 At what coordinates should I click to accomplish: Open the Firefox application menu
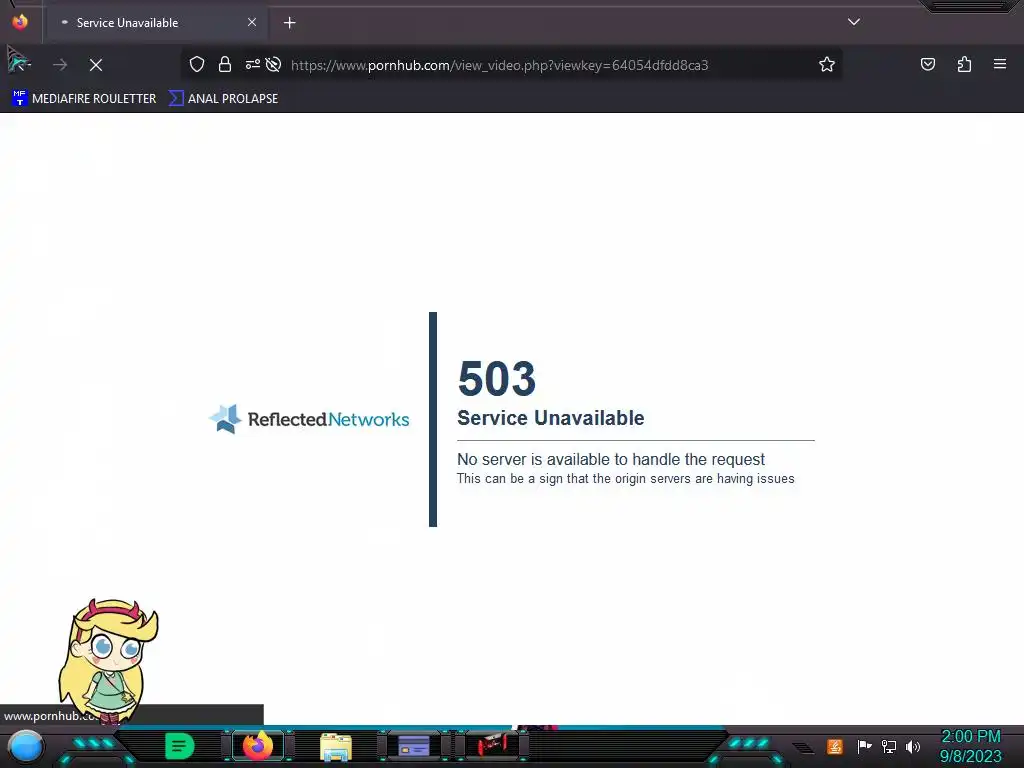(x=1000, y=64)
